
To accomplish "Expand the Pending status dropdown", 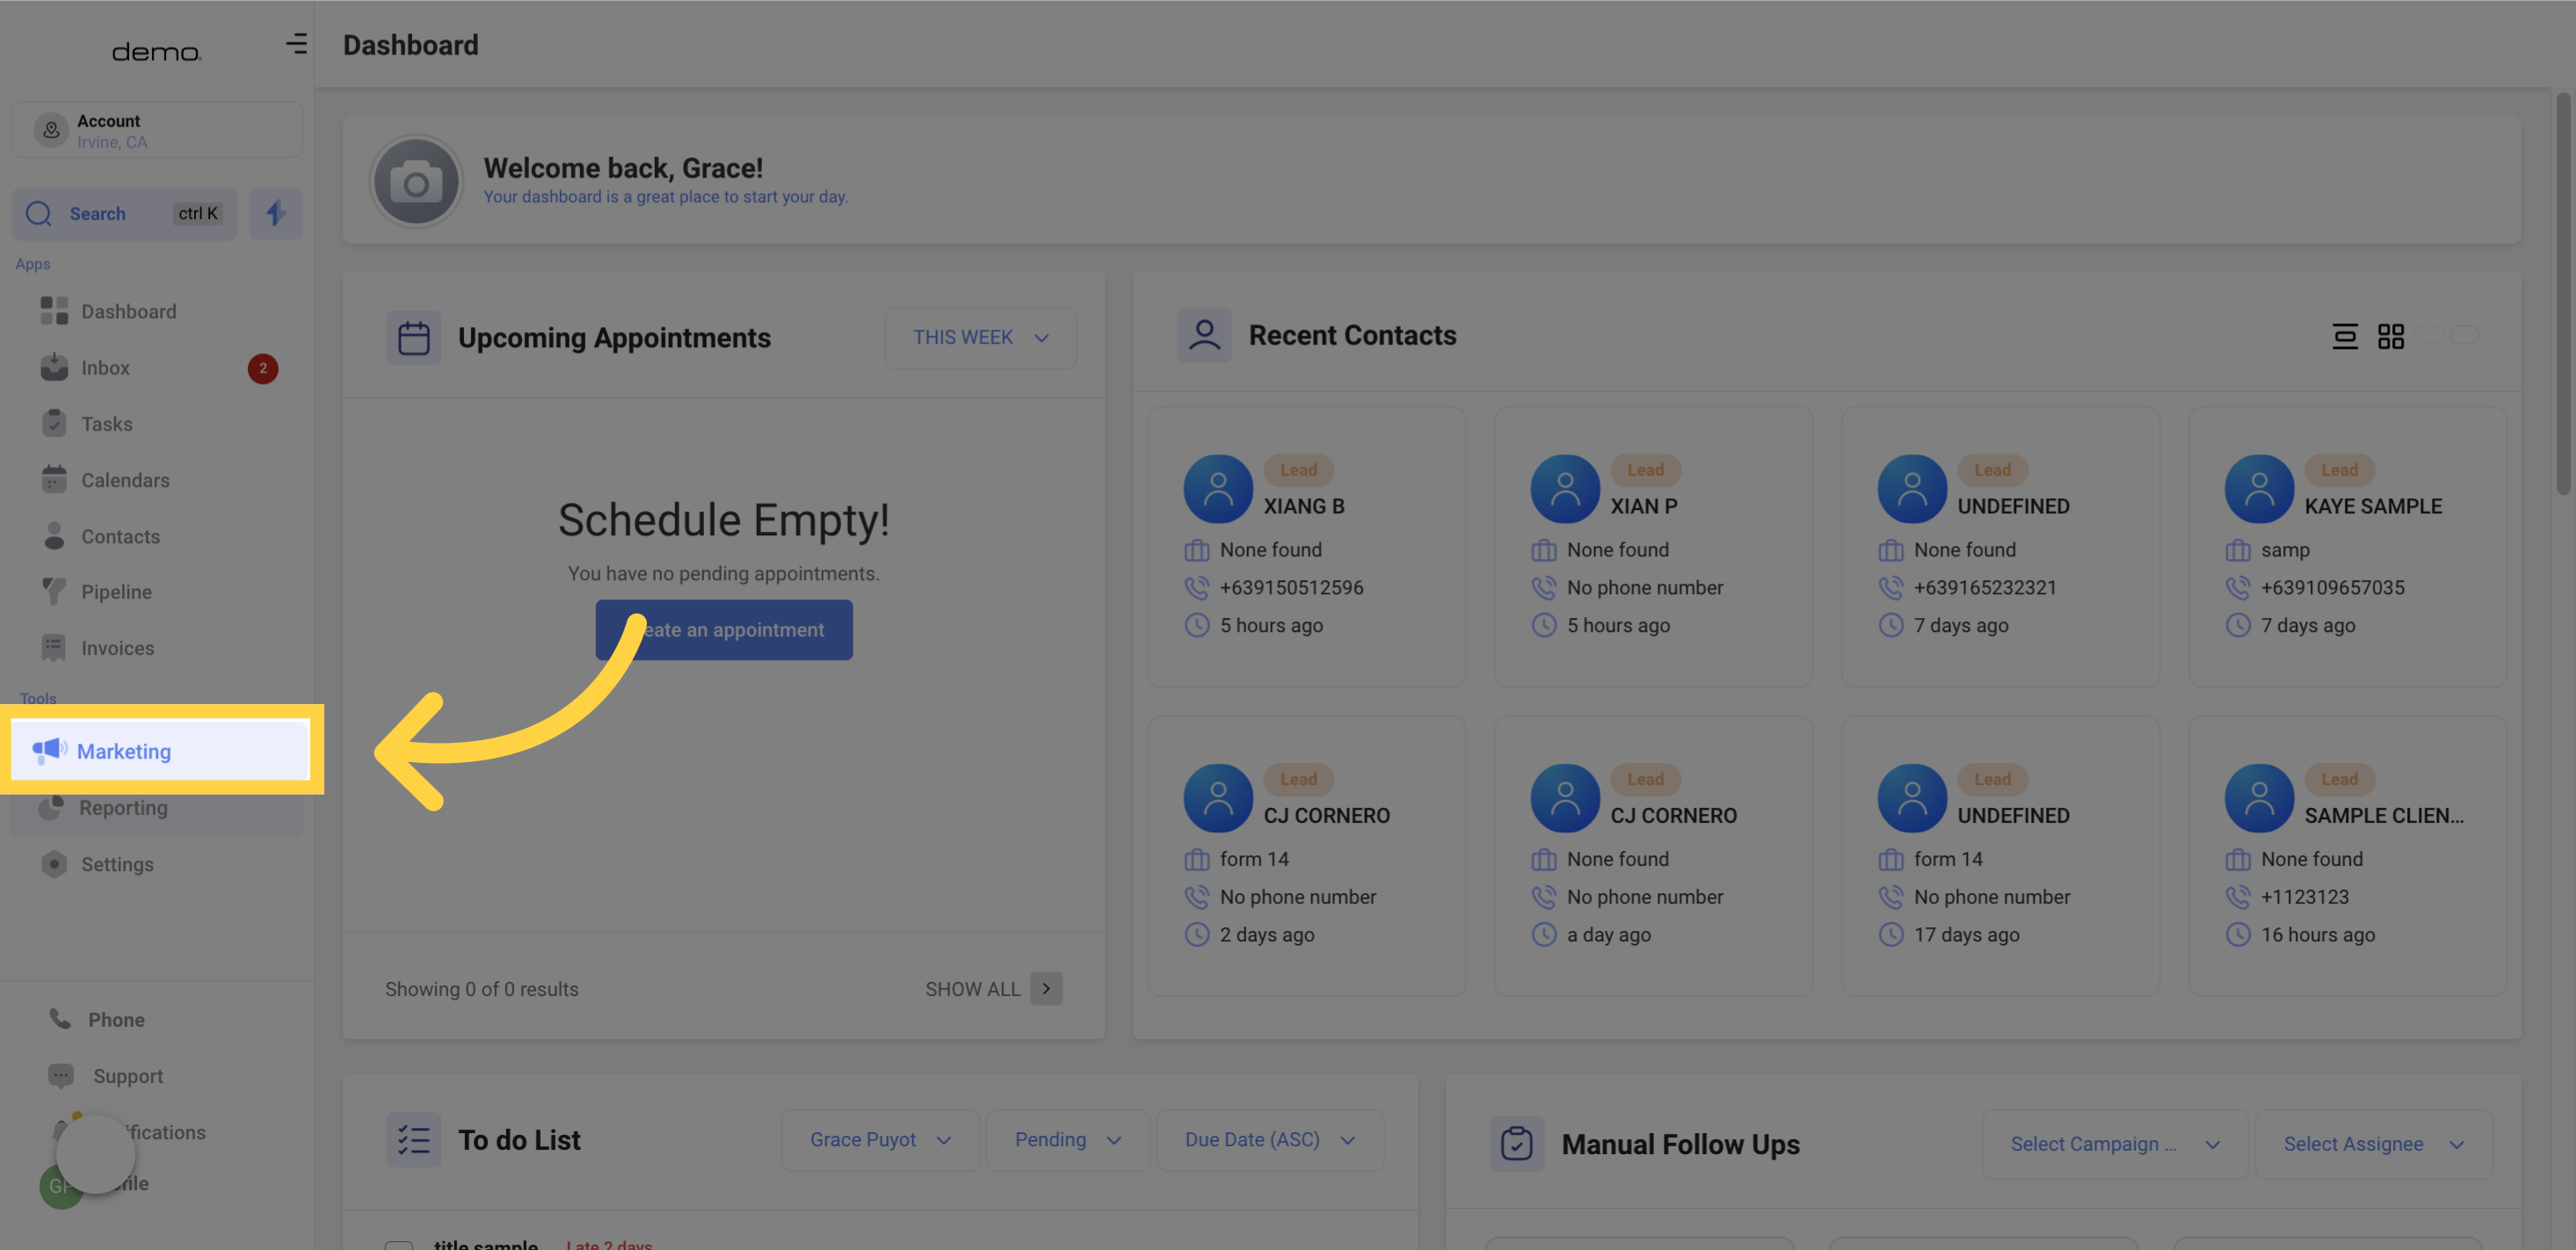I will [1068, 1140].
